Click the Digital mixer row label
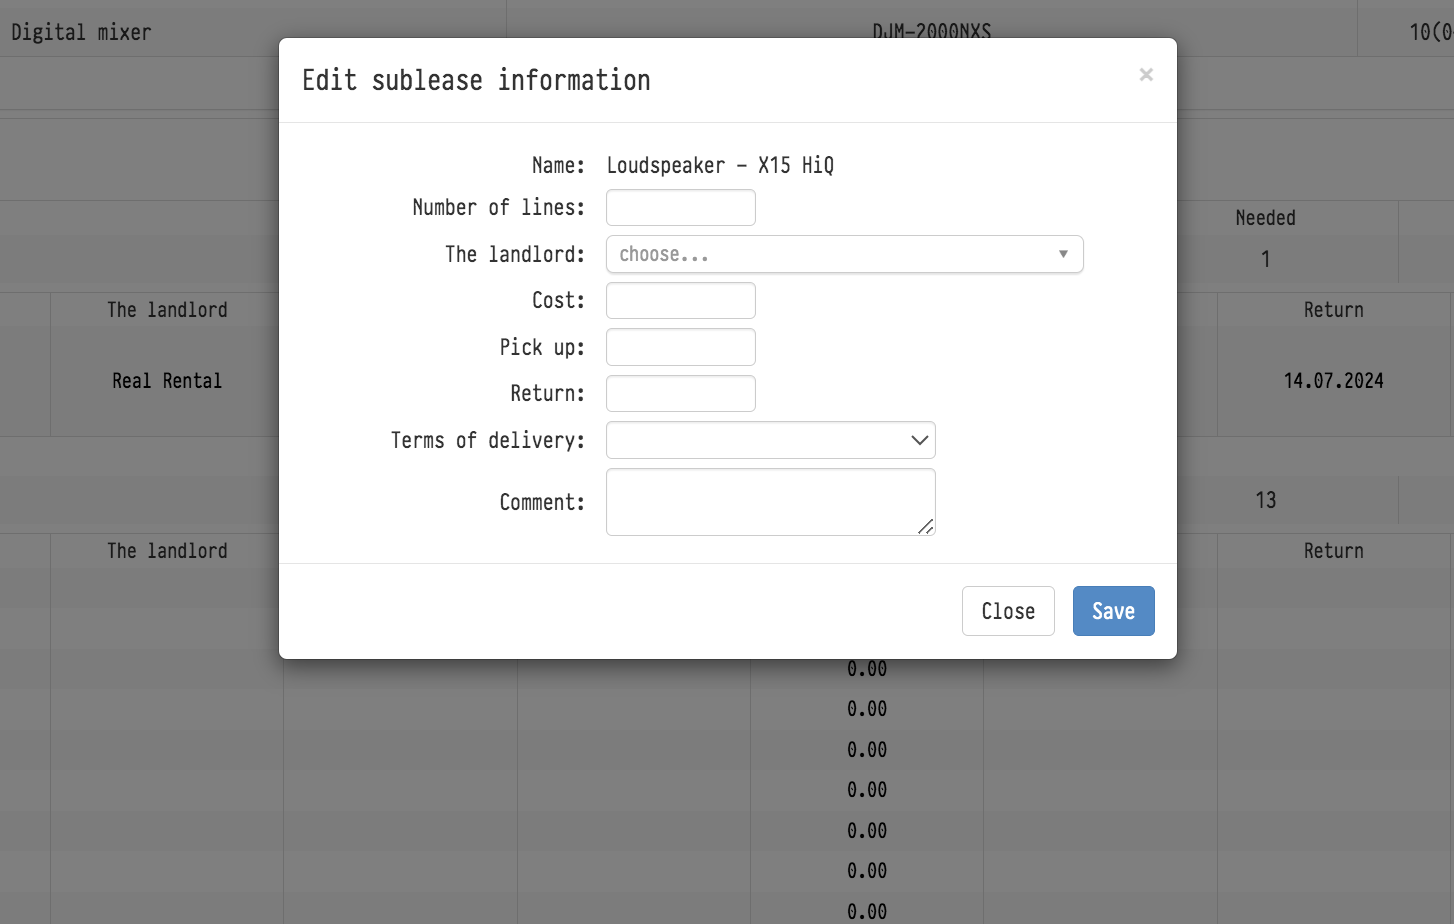1454x924 pixels. [x=81, y=32]
